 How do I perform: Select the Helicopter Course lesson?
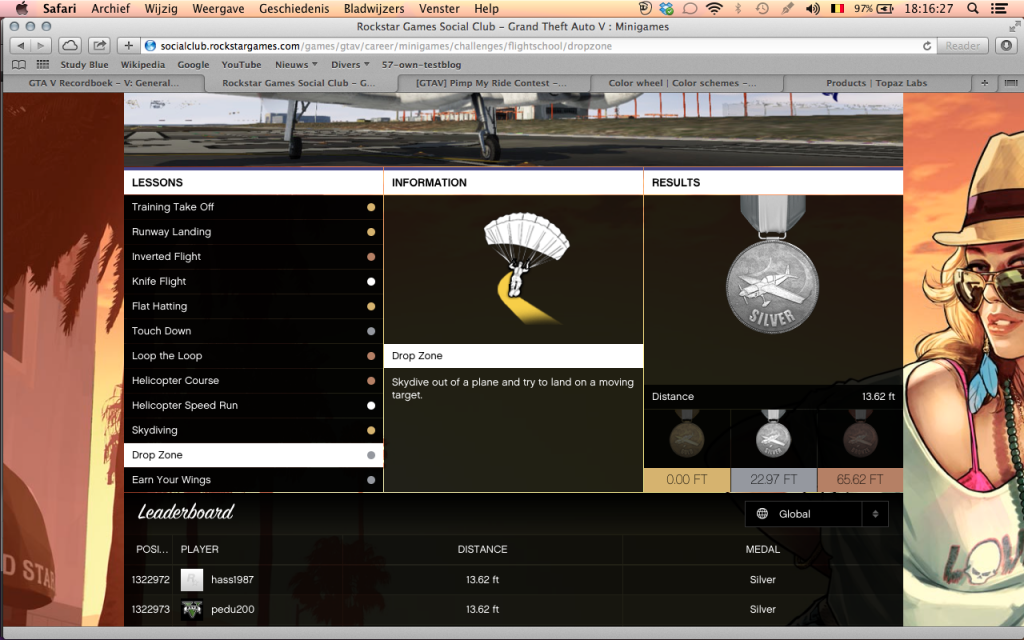click(253, 381)
